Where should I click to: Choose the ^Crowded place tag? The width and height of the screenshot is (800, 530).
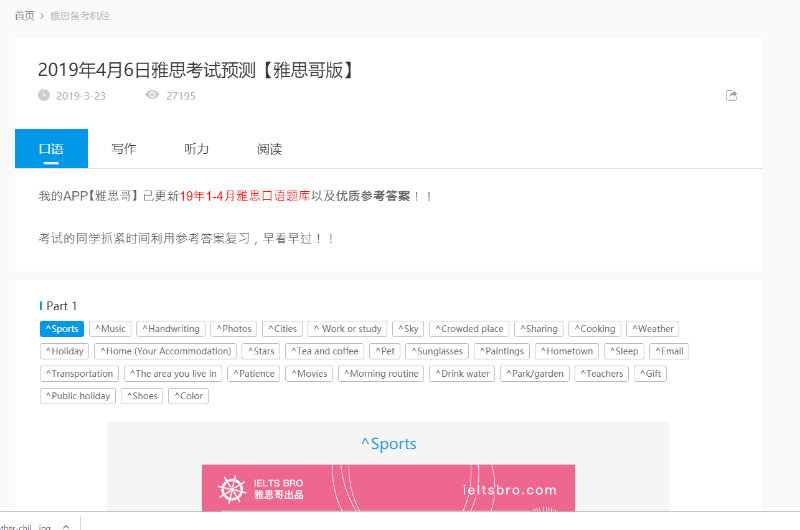tap(469, 329)
